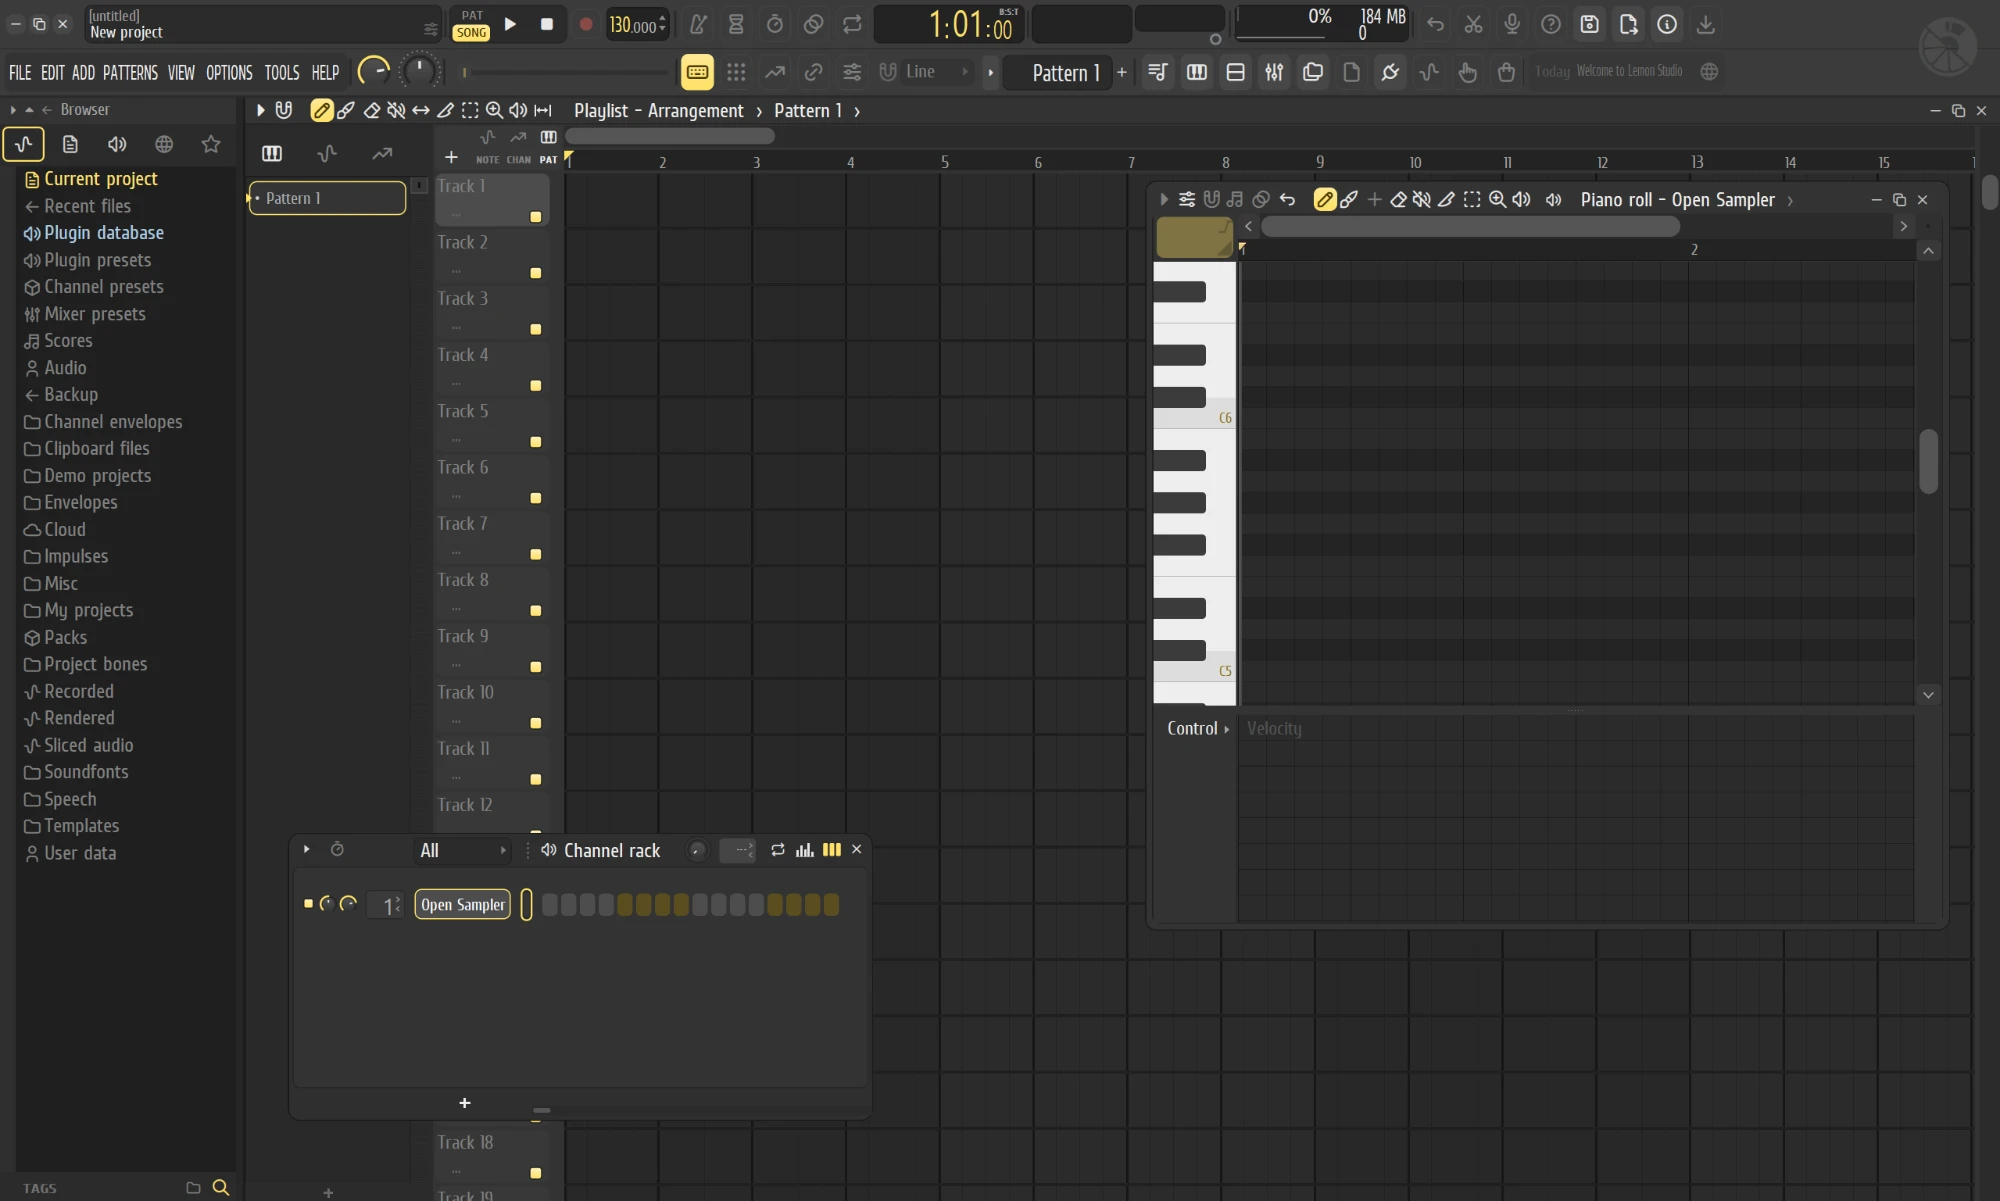Click the Open Sampler channel button
This screenshot has width=2000, height=1201.
pos(463,905)
